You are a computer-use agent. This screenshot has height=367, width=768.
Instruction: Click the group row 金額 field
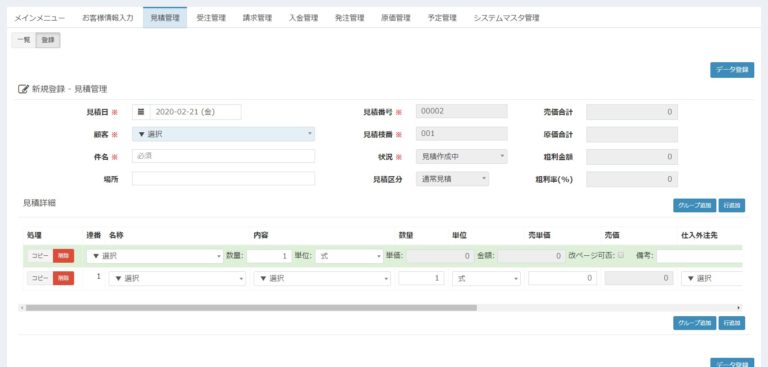coord(532,256)
